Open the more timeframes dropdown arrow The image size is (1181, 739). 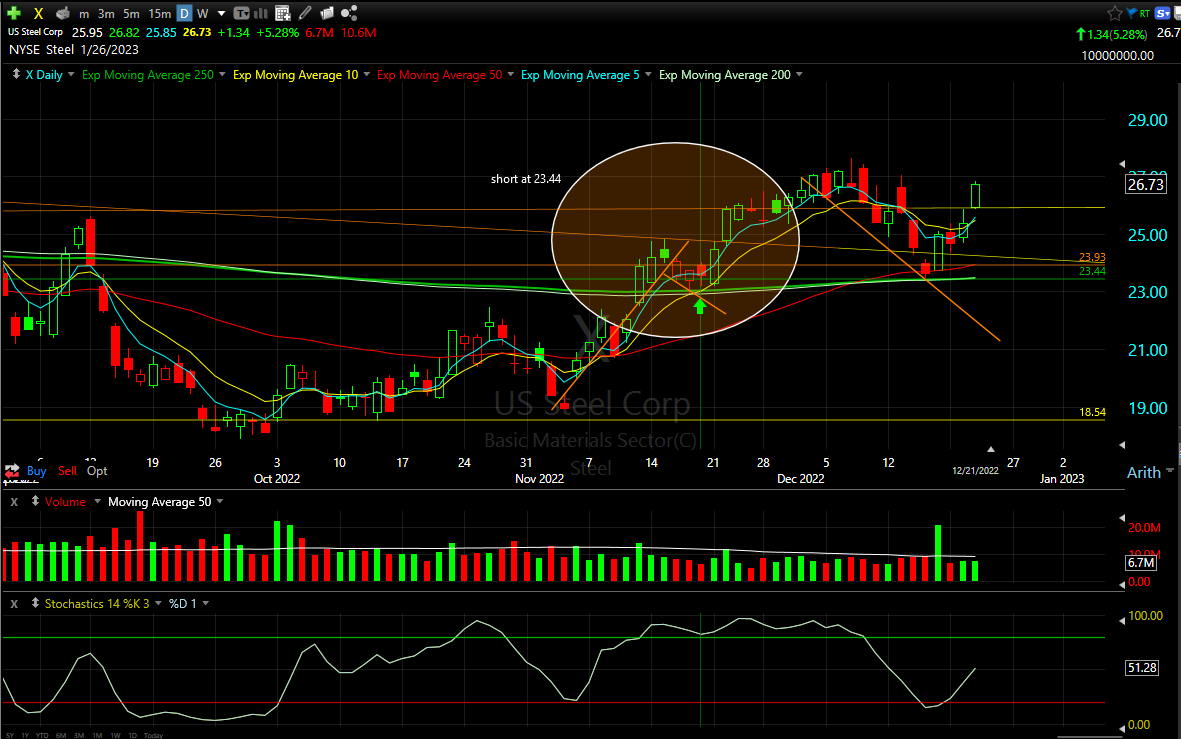[221, 14]
